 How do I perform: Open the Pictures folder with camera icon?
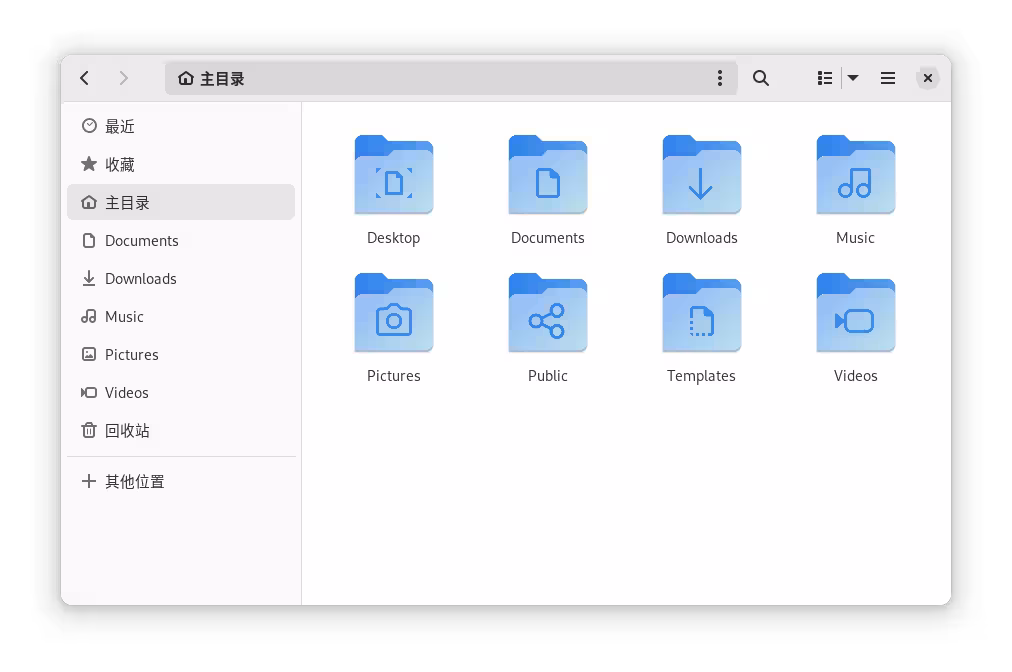pos(393,314)
